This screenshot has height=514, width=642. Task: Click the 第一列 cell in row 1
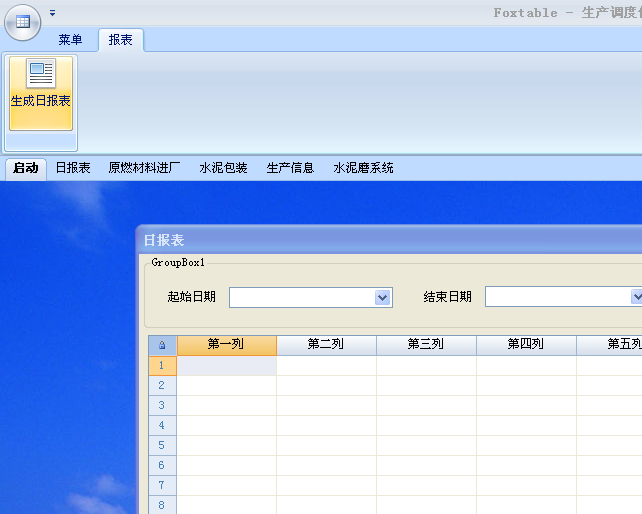tap(226, 366)
